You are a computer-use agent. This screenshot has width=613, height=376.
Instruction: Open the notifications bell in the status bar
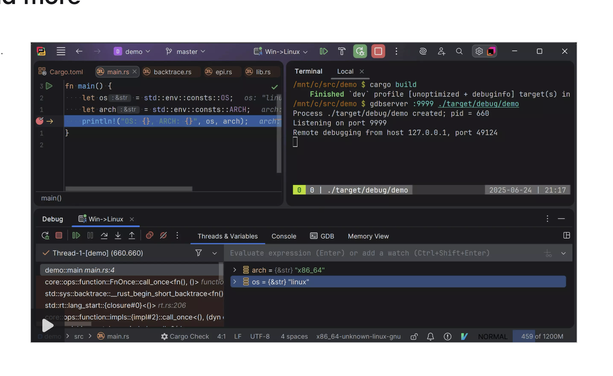[x=430, y=337]
